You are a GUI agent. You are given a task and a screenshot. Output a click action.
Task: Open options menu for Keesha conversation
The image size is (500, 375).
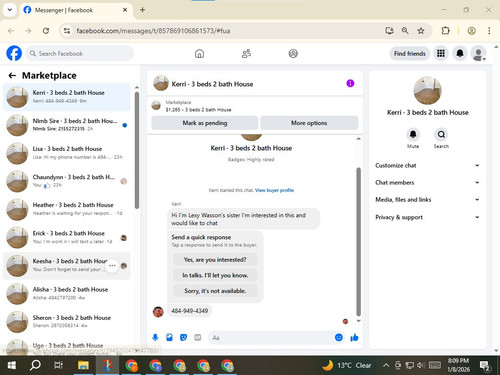[x=112, y=266]
